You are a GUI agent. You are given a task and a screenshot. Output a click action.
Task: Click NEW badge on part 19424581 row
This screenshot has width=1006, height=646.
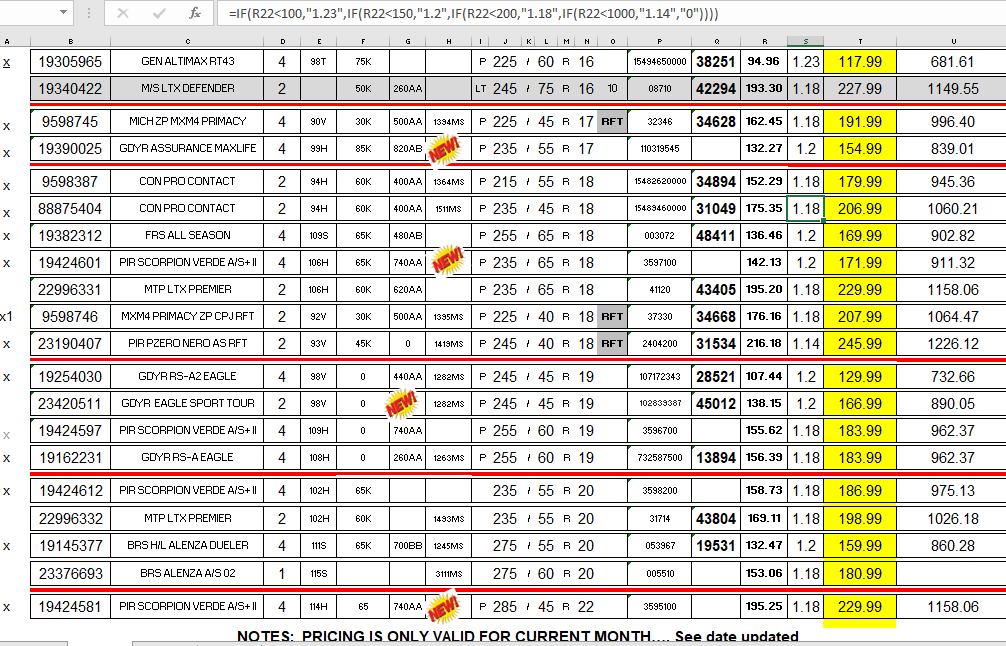tap(444, 606)
